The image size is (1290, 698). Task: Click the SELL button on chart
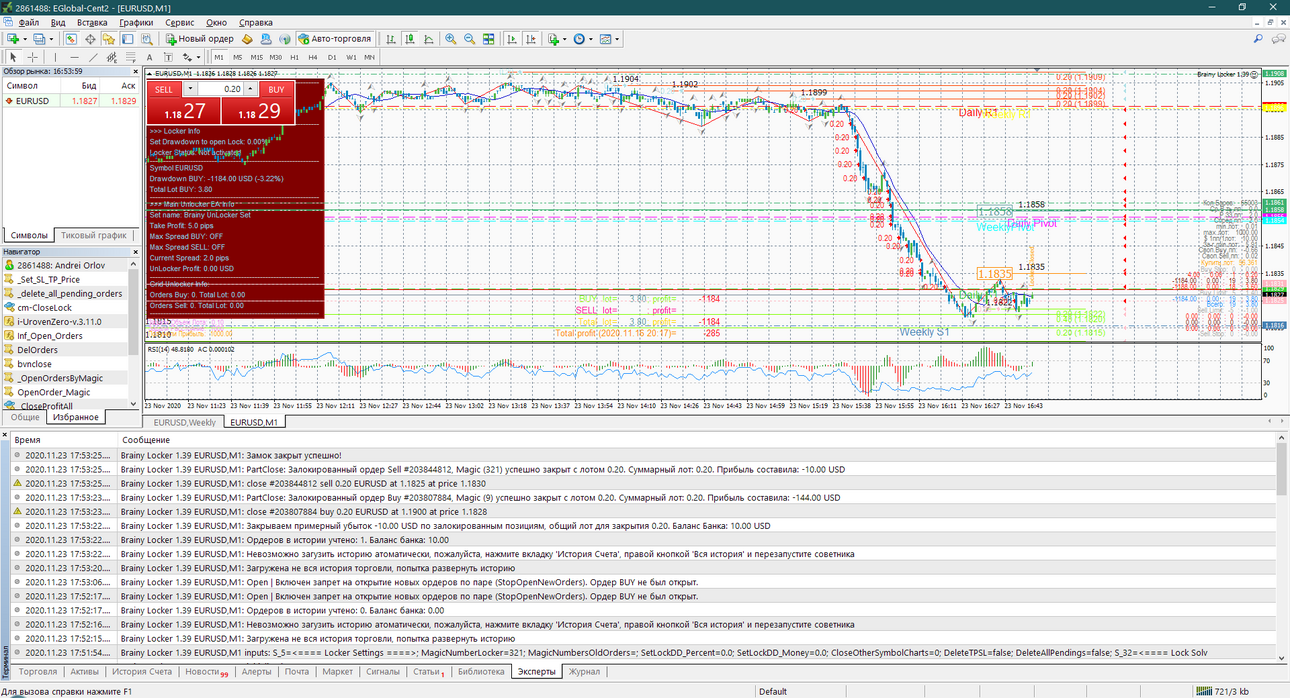tap(164, 89)
